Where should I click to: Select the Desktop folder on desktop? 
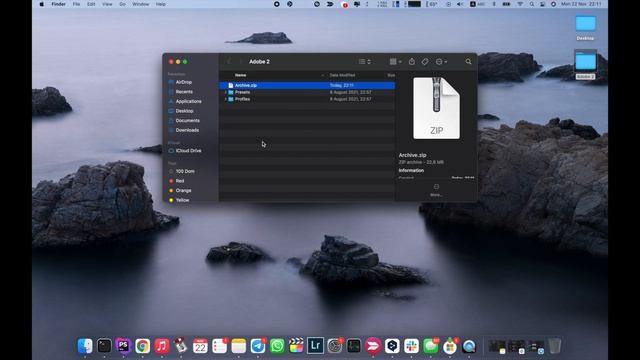585,28
